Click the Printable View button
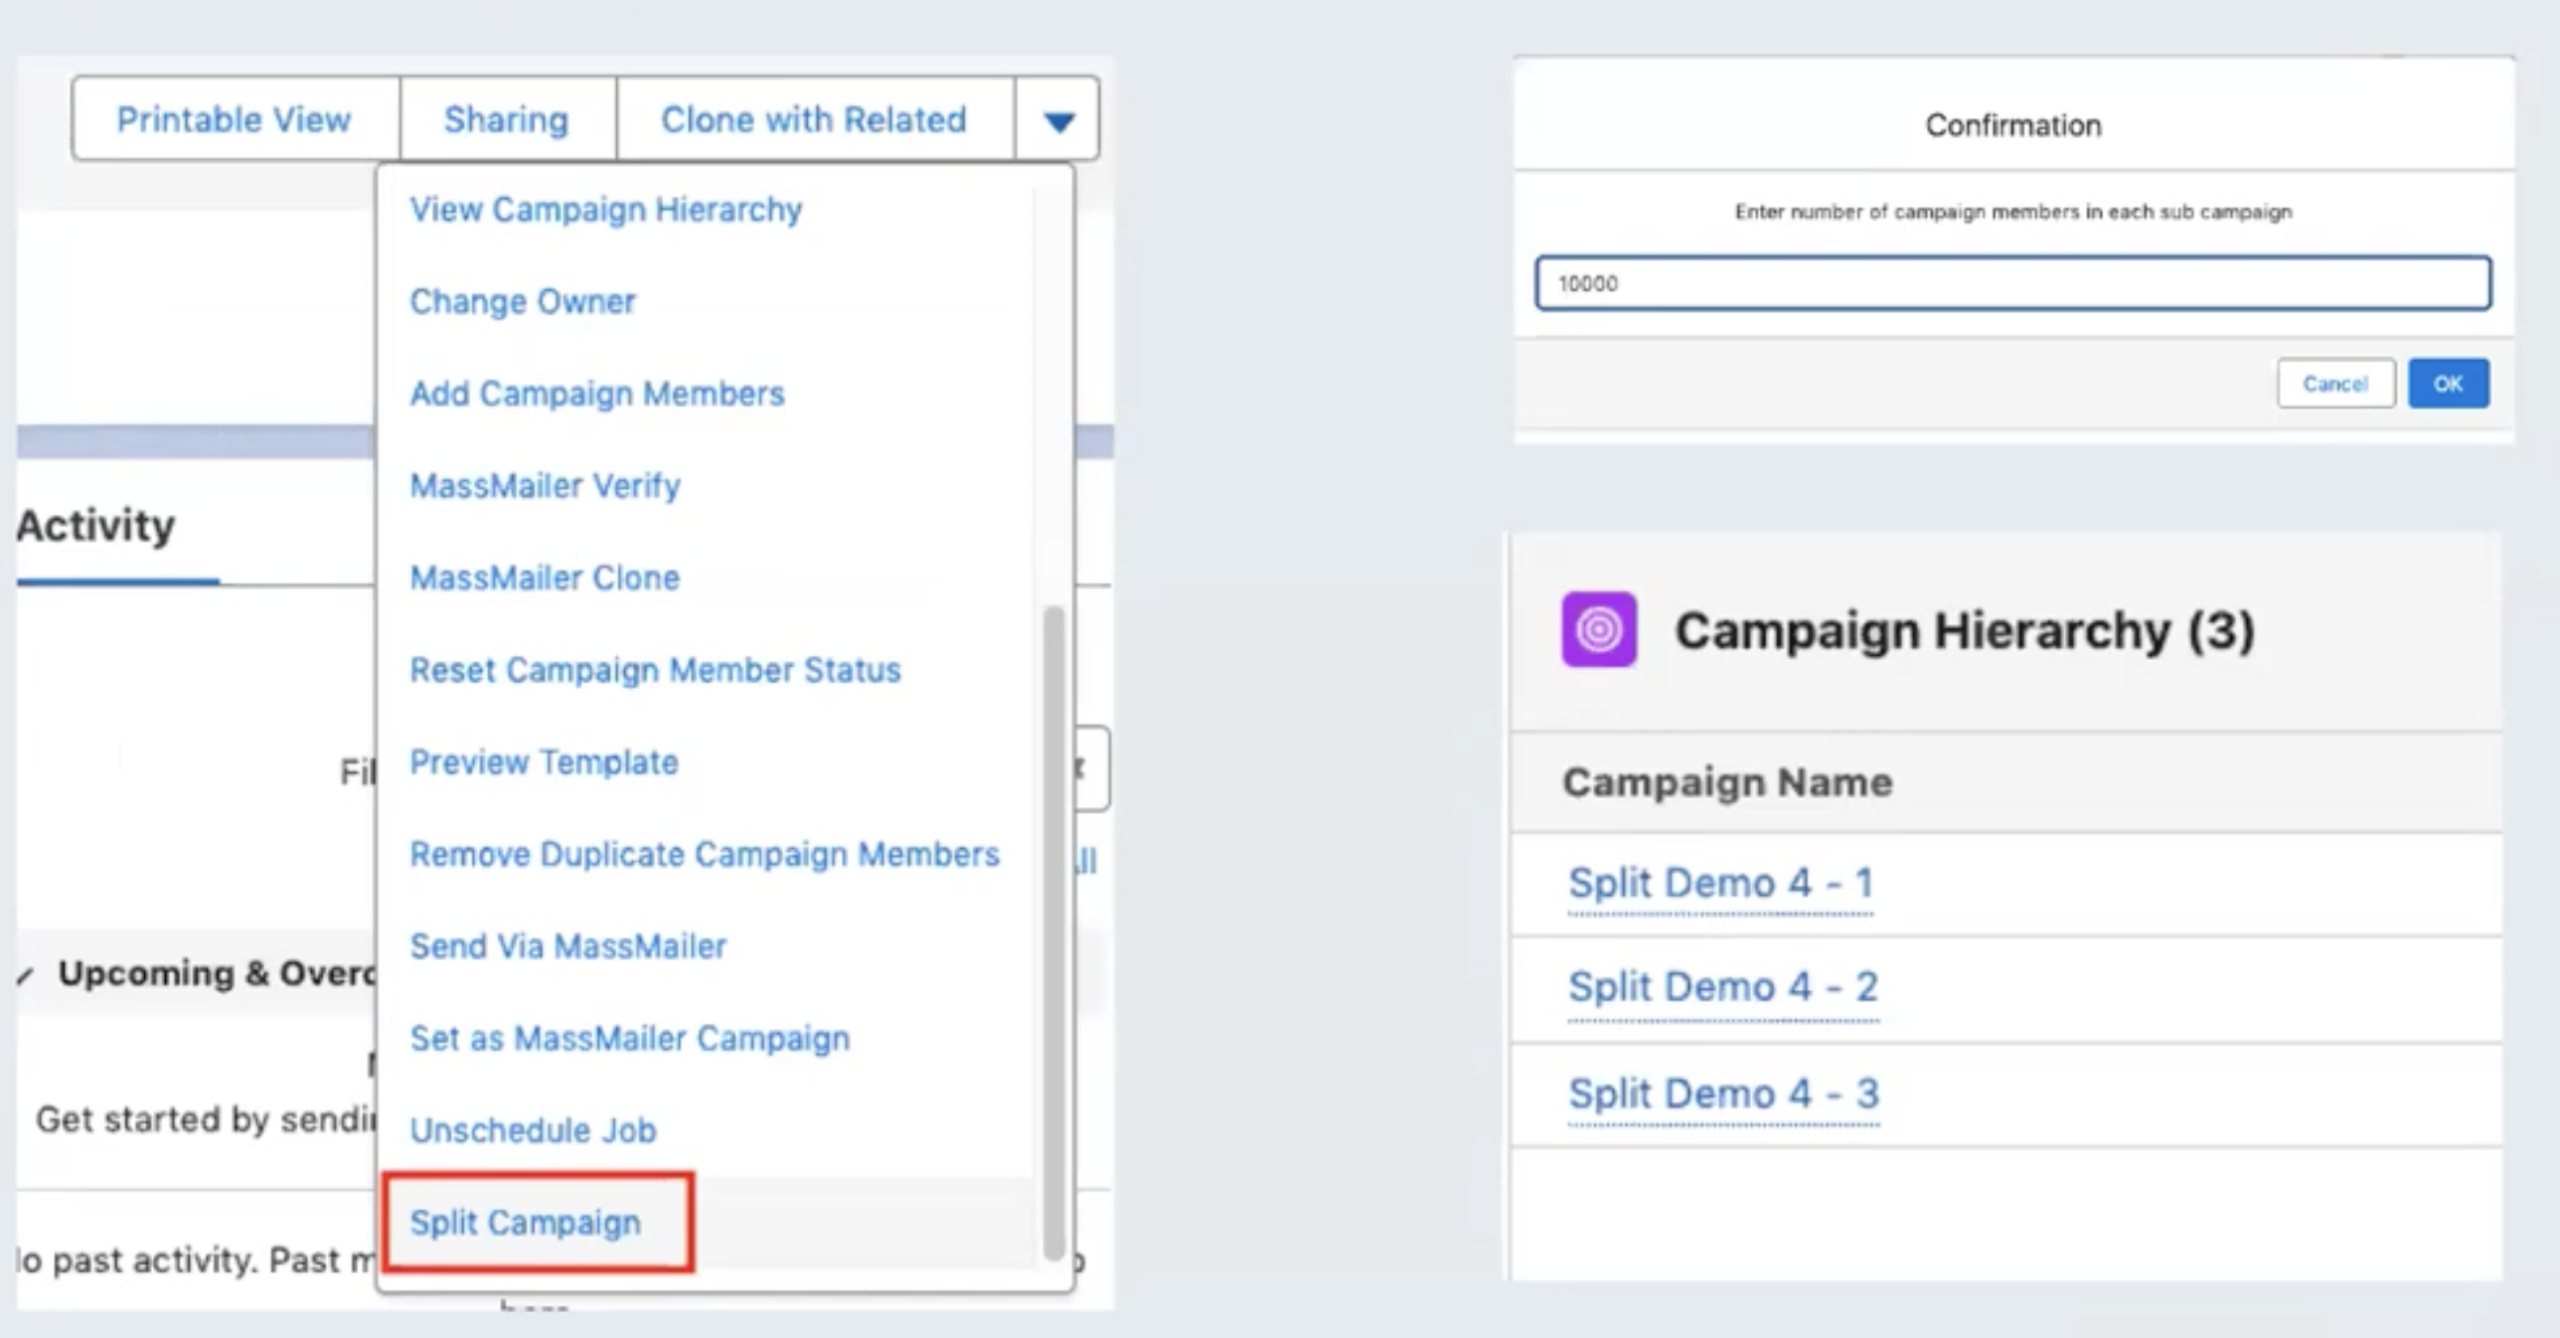The width and height of the screenshot is (2560, 1338). tap(236, 119)
